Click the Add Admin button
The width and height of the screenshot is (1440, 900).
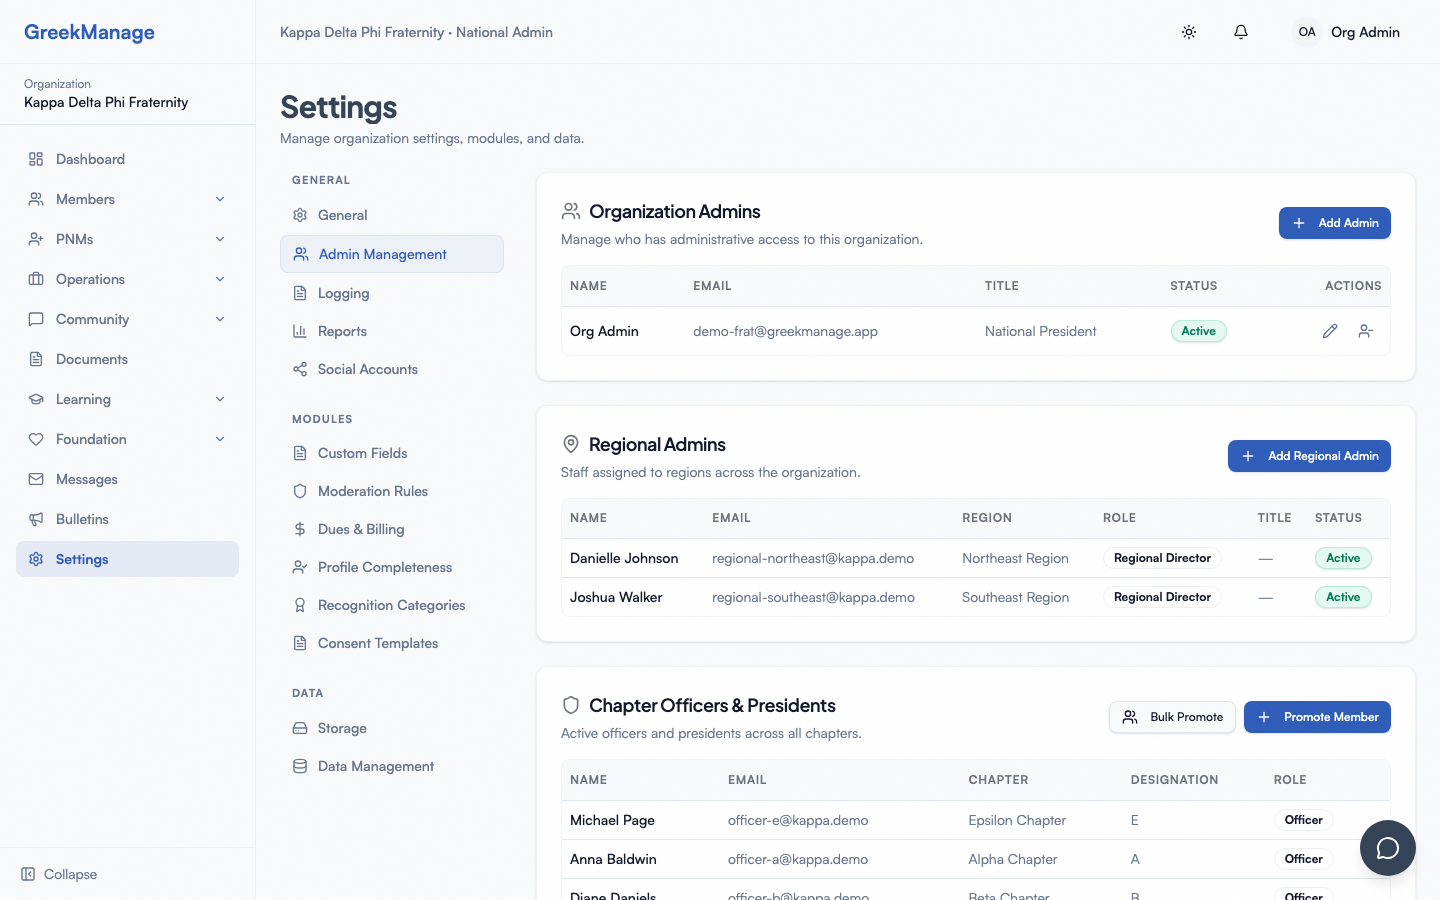(1334, 223)
